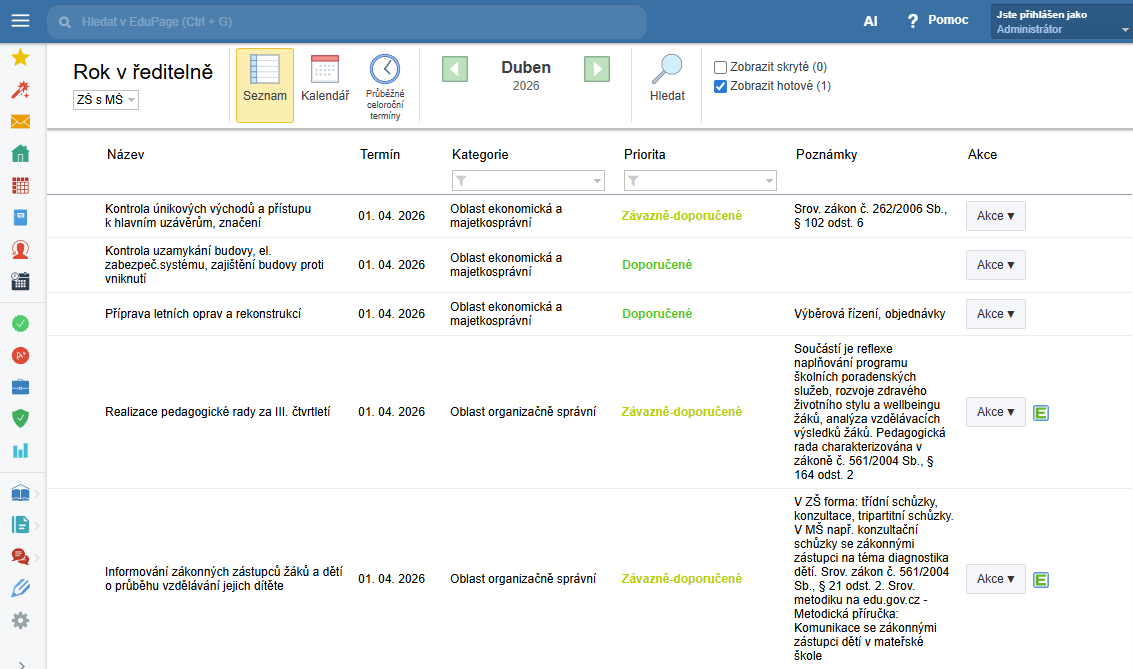Screen dimensions: 1133x669
Task: Click green E icon for pedagogické rady row
Action: click(1040, 412)
